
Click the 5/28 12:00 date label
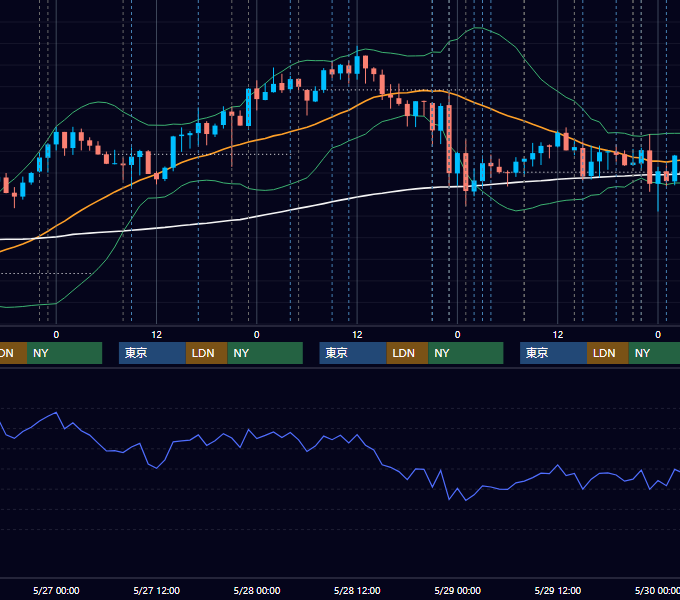[357, 590]
